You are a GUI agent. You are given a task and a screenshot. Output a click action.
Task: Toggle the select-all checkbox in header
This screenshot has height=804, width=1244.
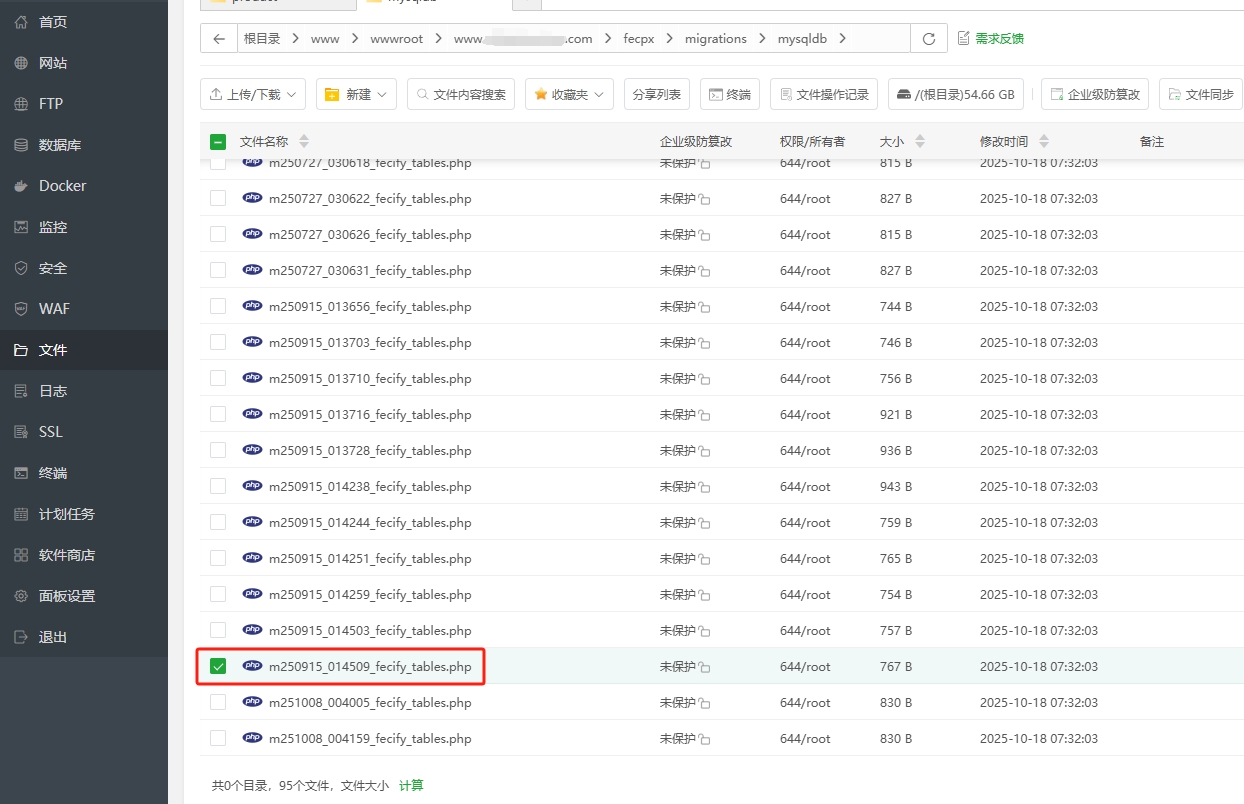pos(218,142)
